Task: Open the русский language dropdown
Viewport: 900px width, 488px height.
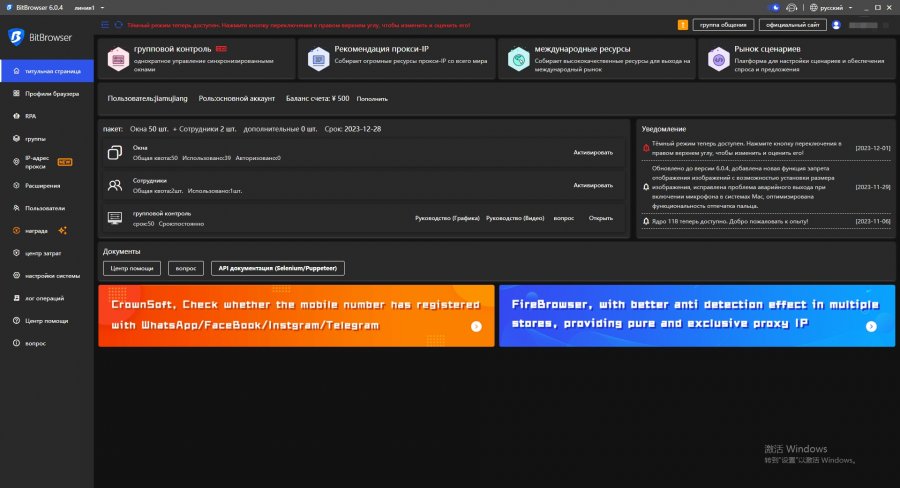Action: pos(831,7)
